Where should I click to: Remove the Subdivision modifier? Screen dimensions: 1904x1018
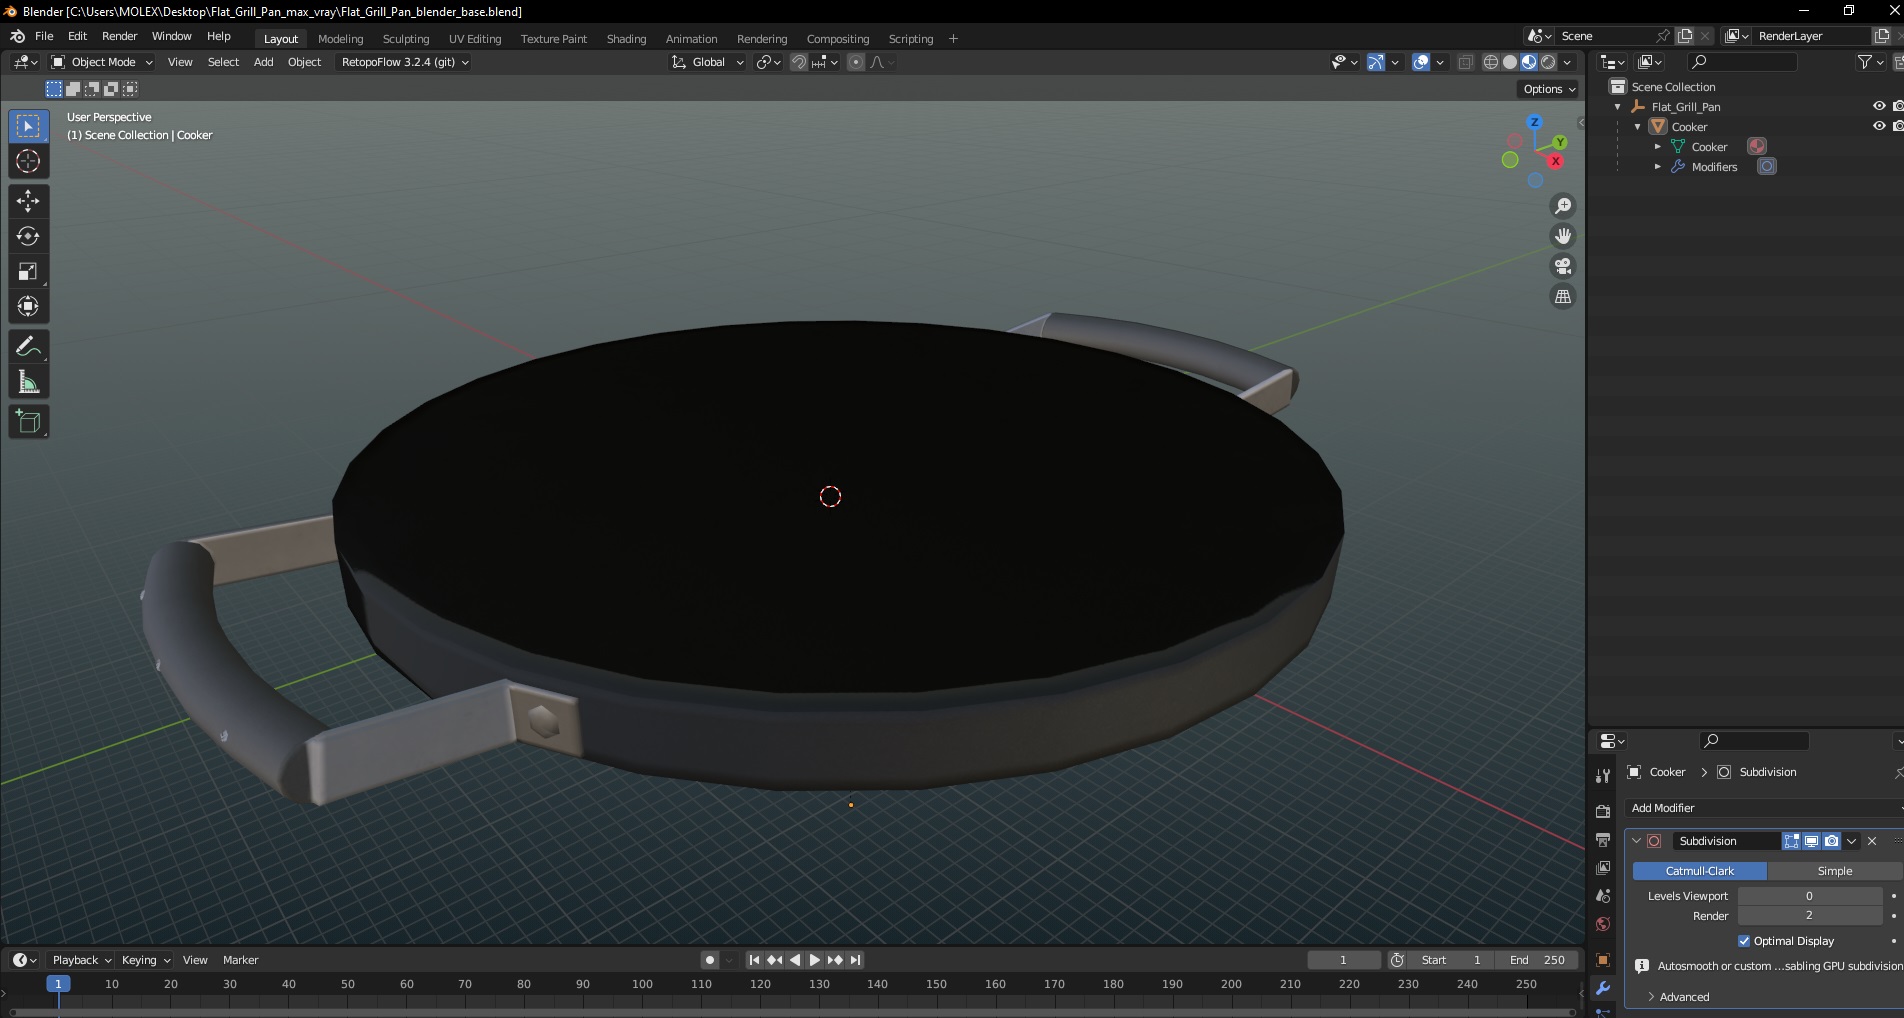(x=1872, y=841)
